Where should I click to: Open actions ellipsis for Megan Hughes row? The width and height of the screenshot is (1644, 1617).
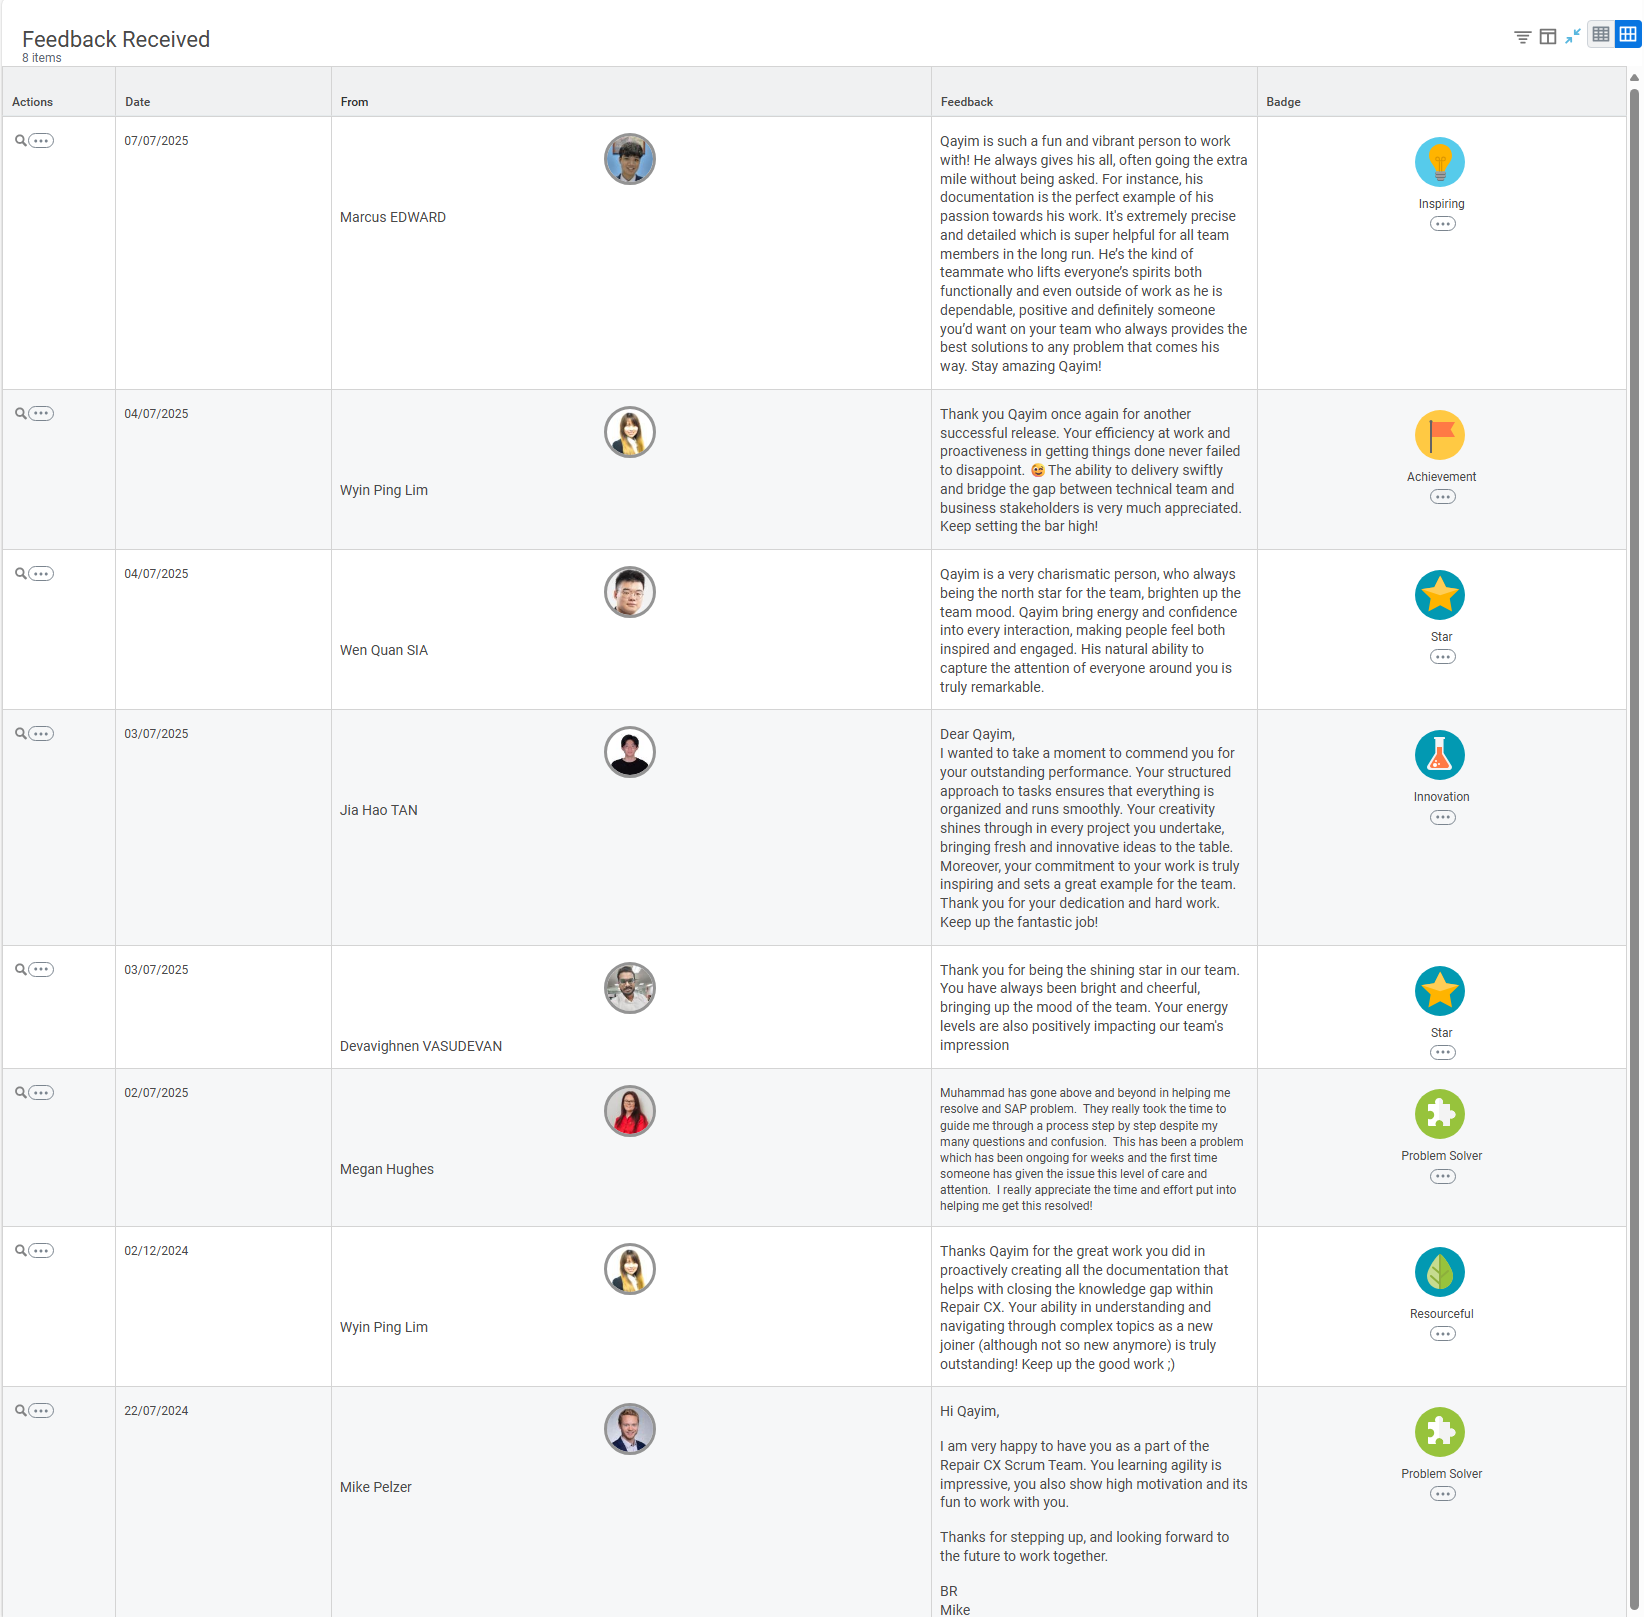click(41, 1093)
